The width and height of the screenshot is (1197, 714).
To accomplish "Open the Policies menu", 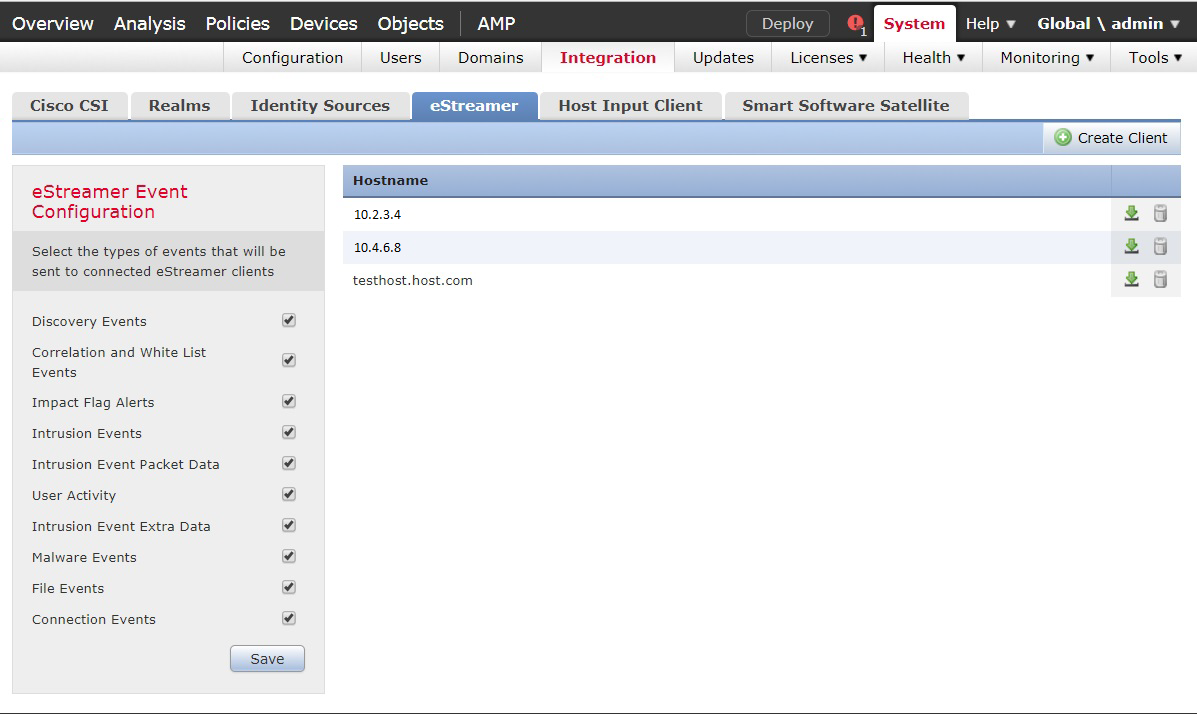I will click(237, 24).
